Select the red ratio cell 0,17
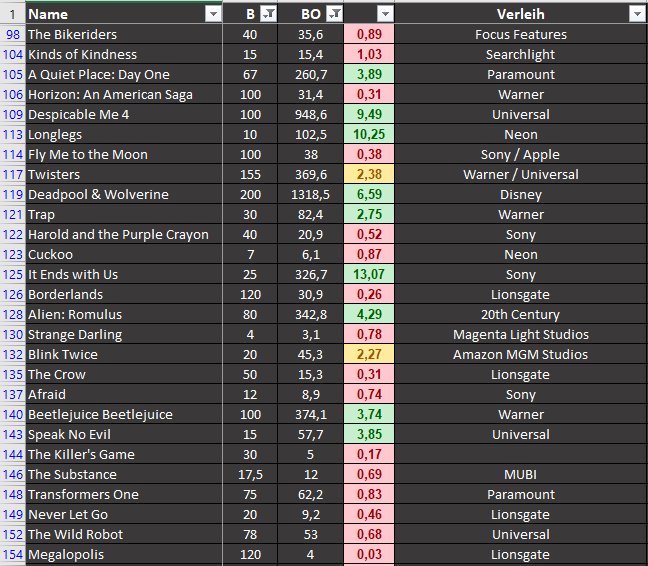 [x=369, y=454]
